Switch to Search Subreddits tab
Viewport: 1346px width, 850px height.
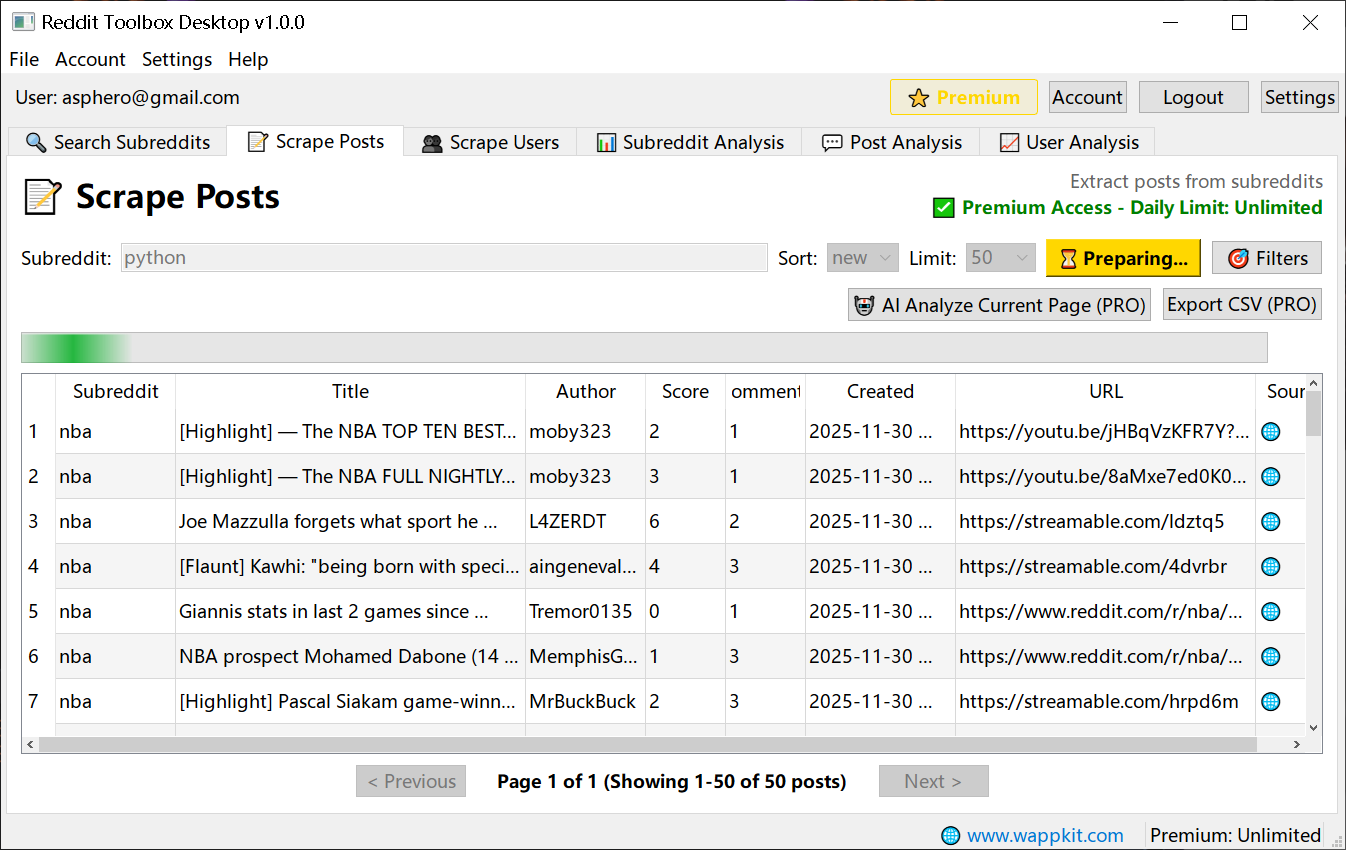[x=118, y=142]
